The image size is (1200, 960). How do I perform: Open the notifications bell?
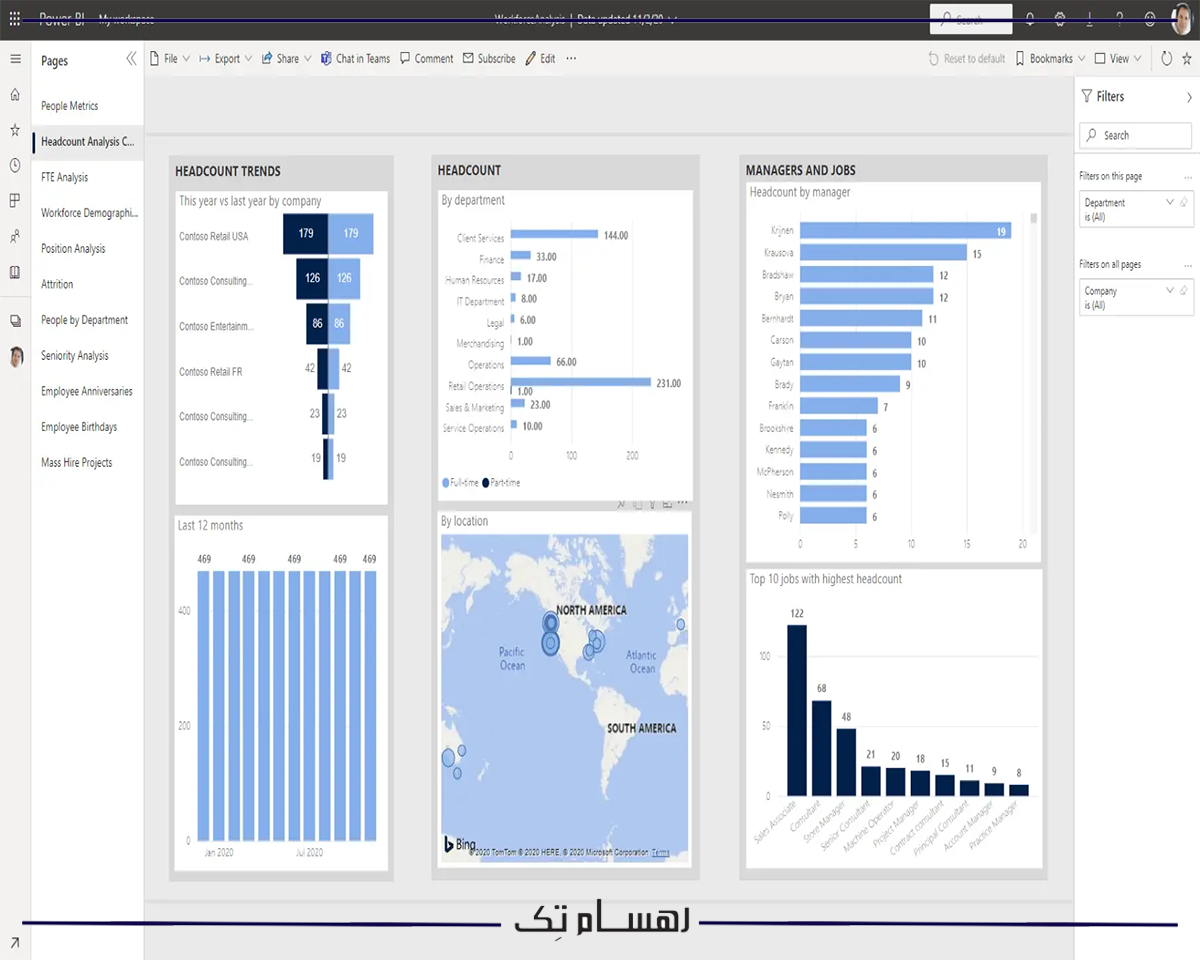[1030, 19]
